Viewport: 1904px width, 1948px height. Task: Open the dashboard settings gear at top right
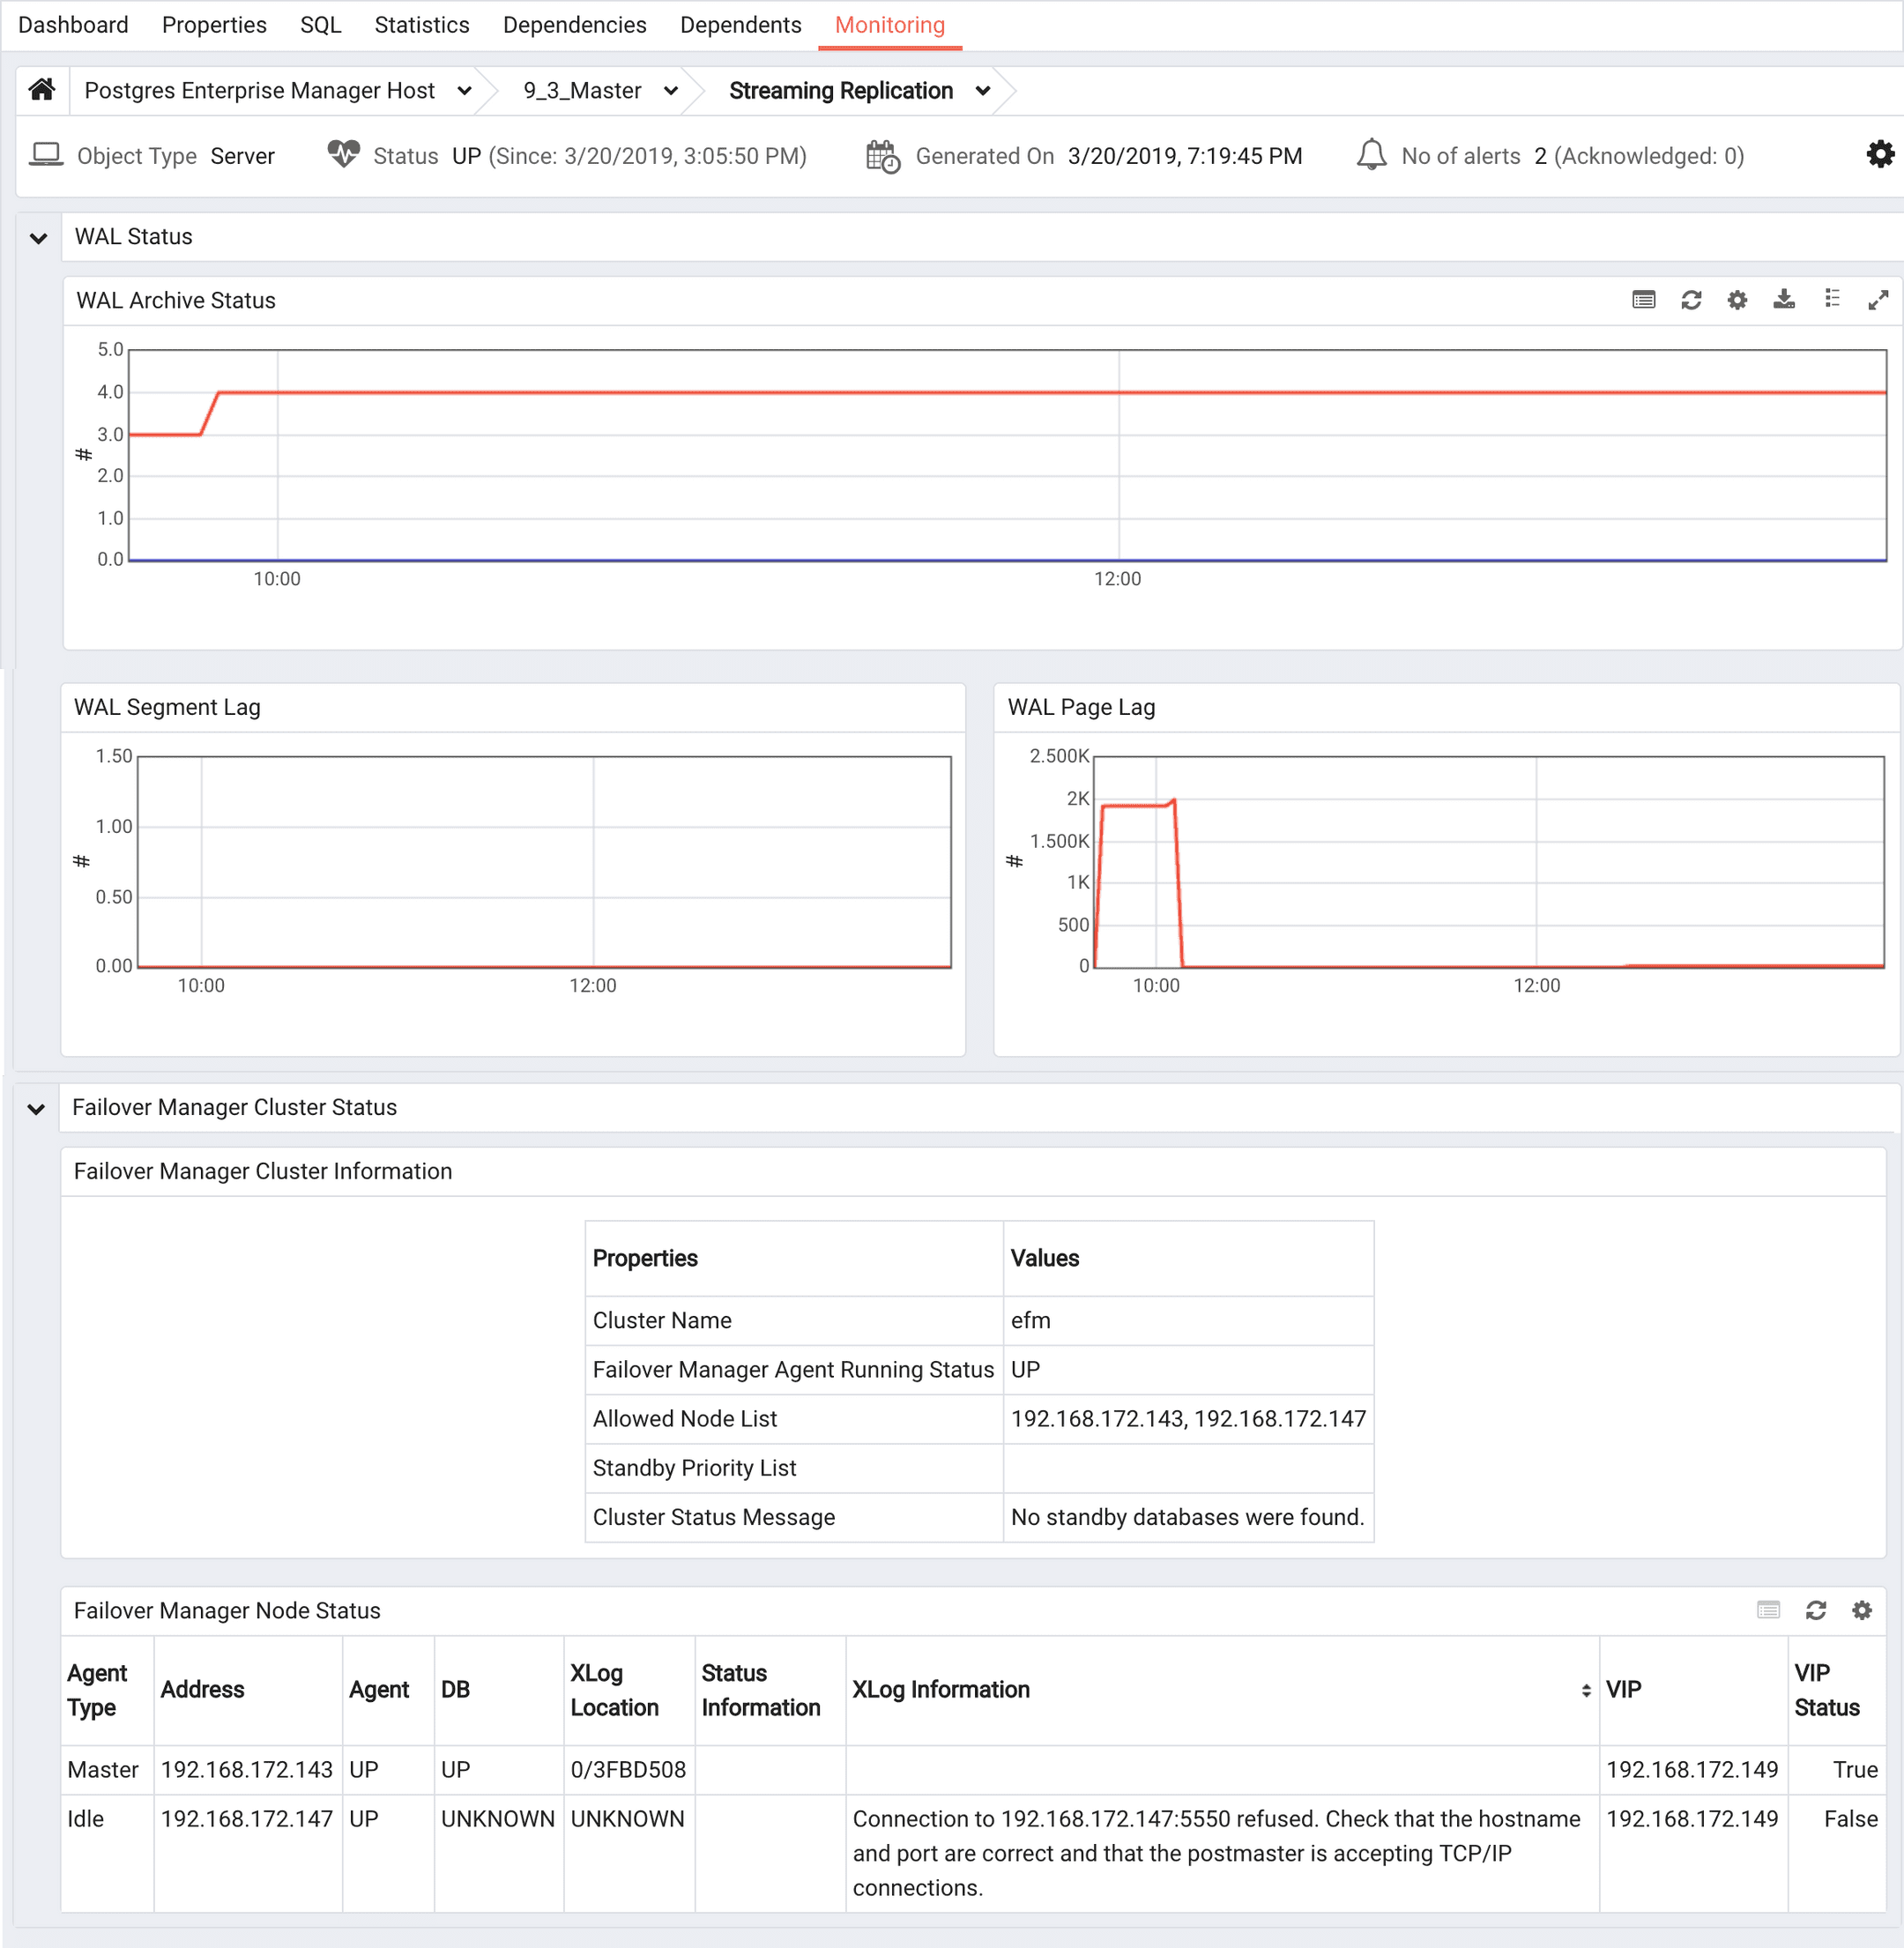point(1879,155)
